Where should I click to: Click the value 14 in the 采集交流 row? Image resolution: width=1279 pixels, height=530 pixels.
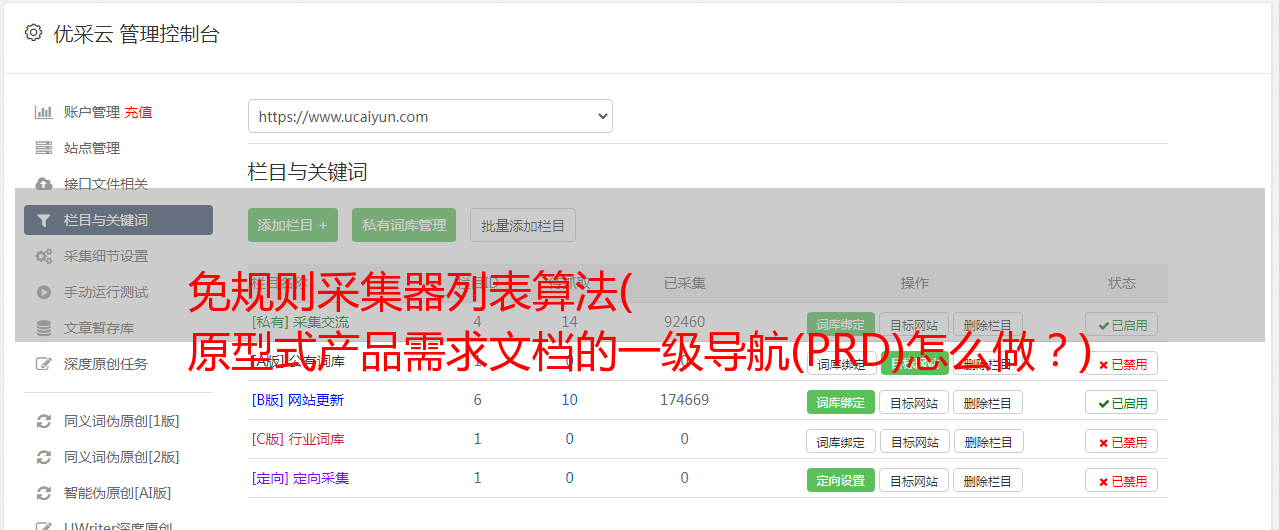click(570, 322)
